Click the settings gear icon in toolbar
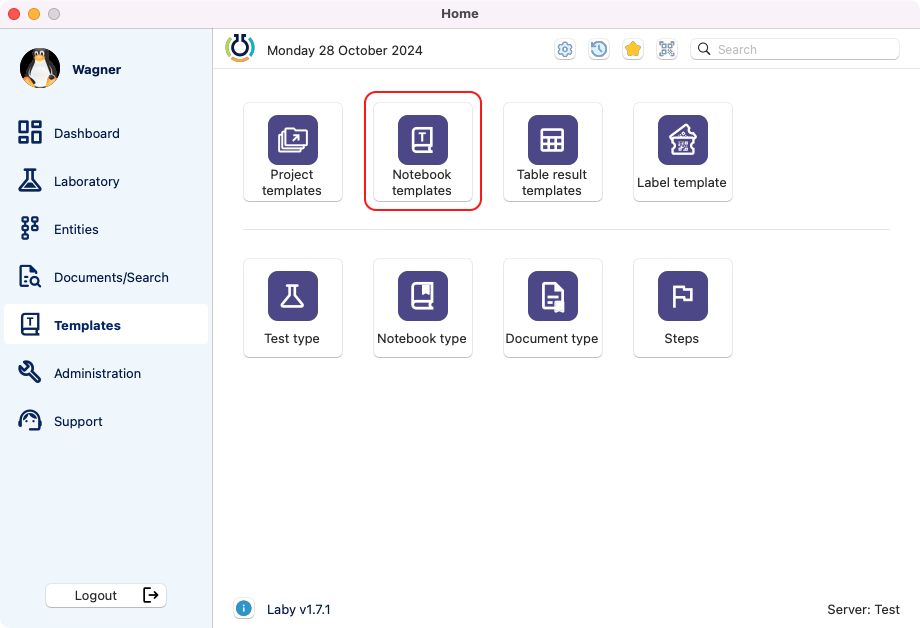The image size is (920, 628). pyautogui.click(x=565, y=49)
